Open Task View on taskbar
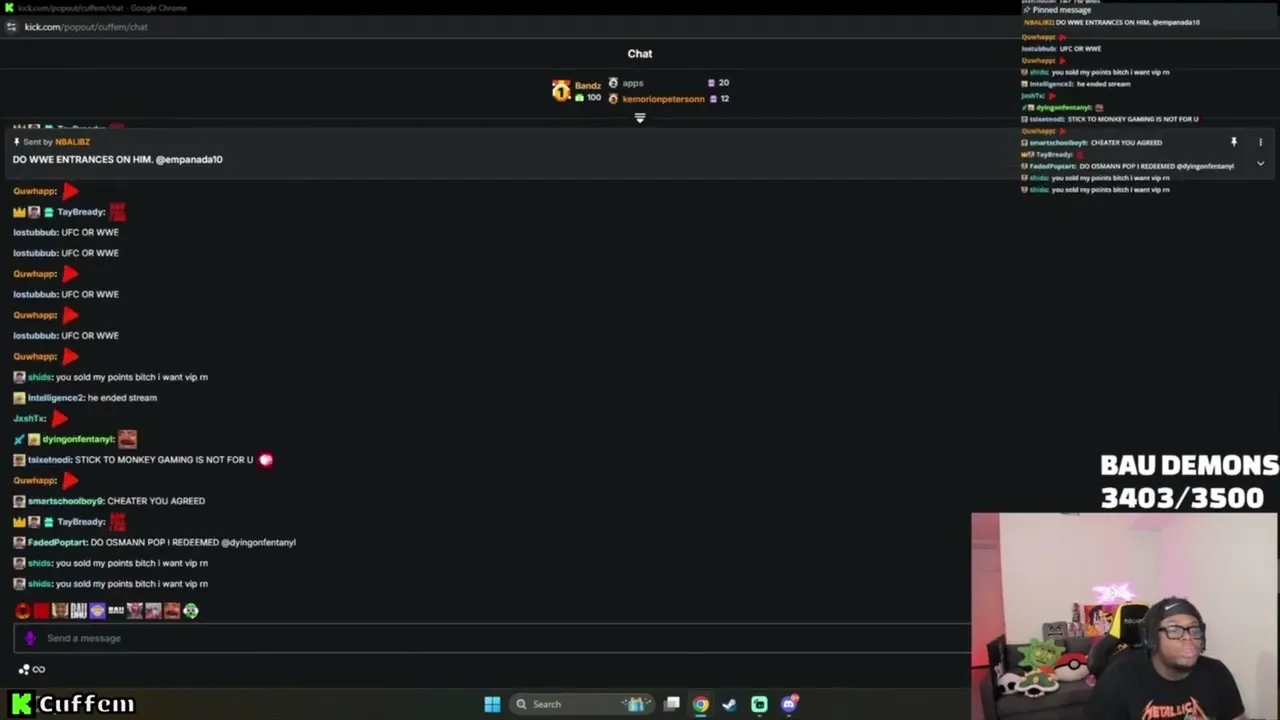The image size is (1280, 720). pos(672,704)
